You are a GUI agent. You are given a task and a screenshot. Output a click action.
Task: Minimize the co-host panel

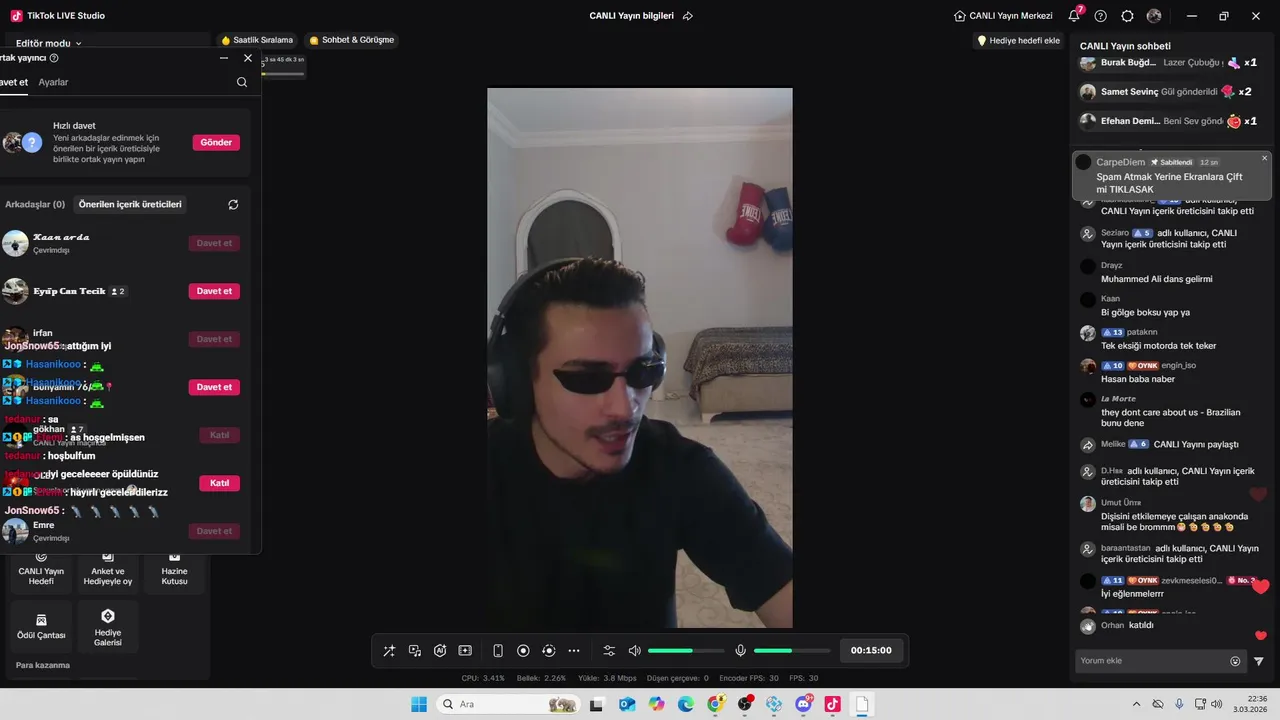(224, 58)
